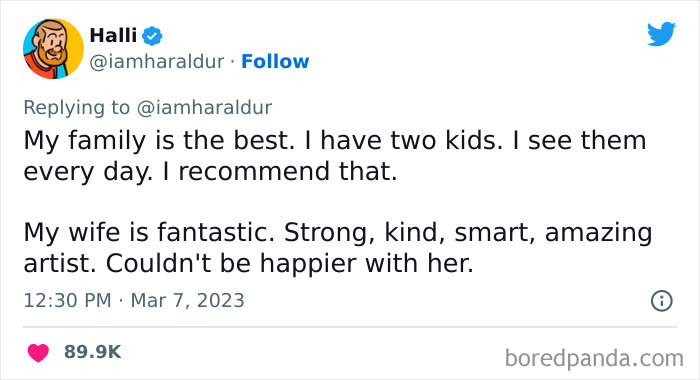Screen dimensions: 700x380
Task: Open the tweet info circle icon
Action: 662,301
